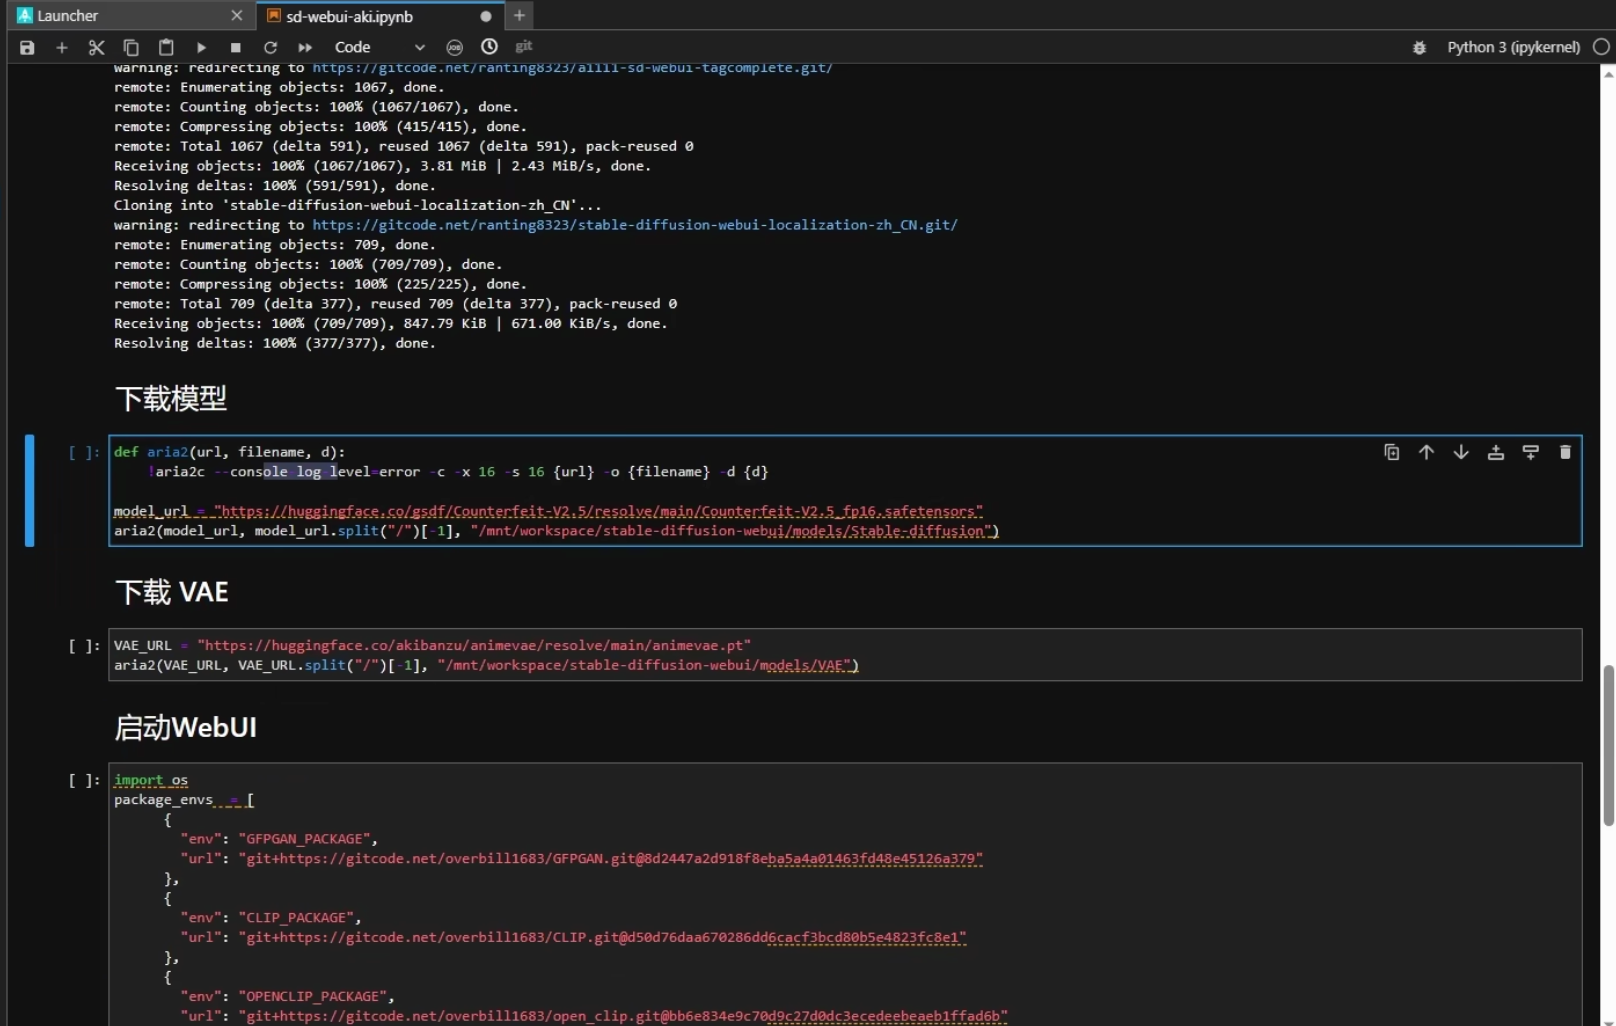Image resolution: width=1616 pixels, height=1026 pixels.
Task: Copy the selected cell from the toolbar
Action: tap(131, 47)
